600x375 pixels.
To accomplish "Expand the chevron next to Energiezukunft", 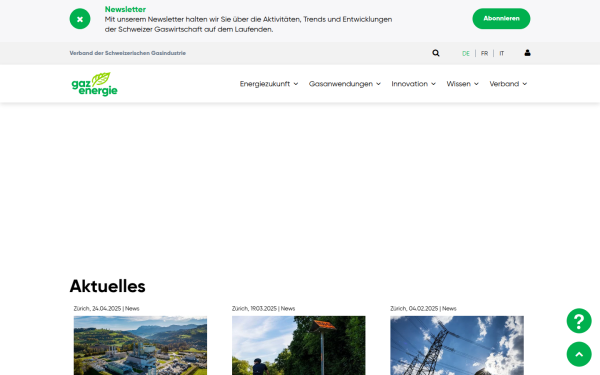I will pyautogui.click(x=296, y=84).
